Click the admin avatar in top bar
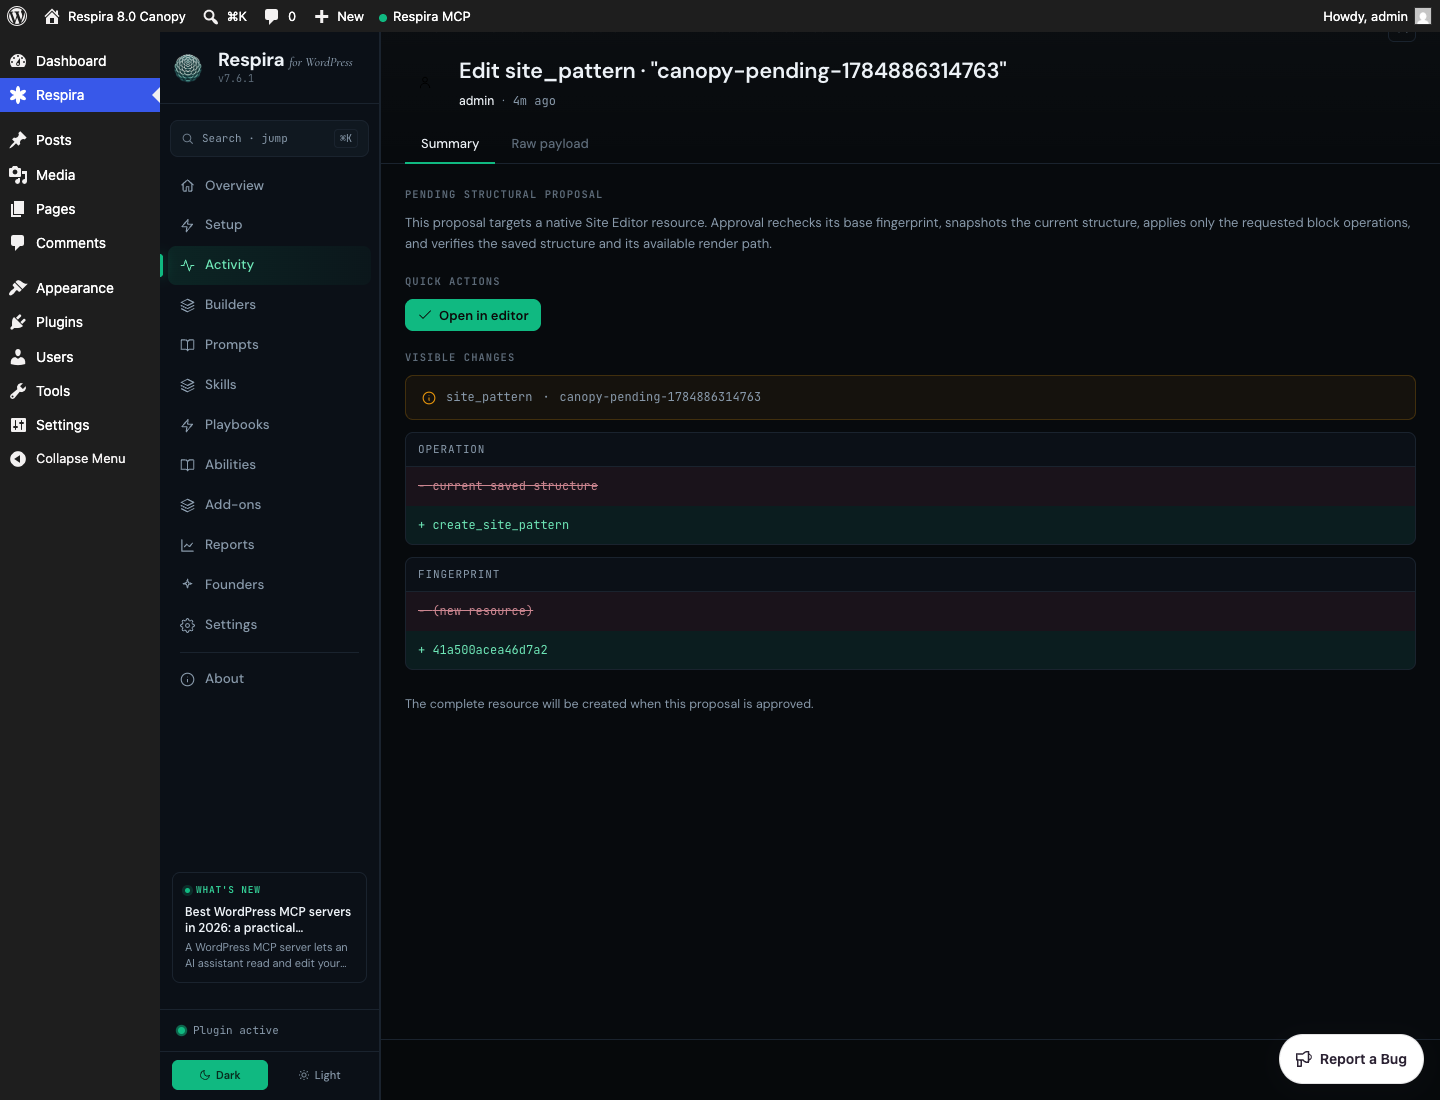Screen dimensions: 1440x1100 (x=1423, y=16)
